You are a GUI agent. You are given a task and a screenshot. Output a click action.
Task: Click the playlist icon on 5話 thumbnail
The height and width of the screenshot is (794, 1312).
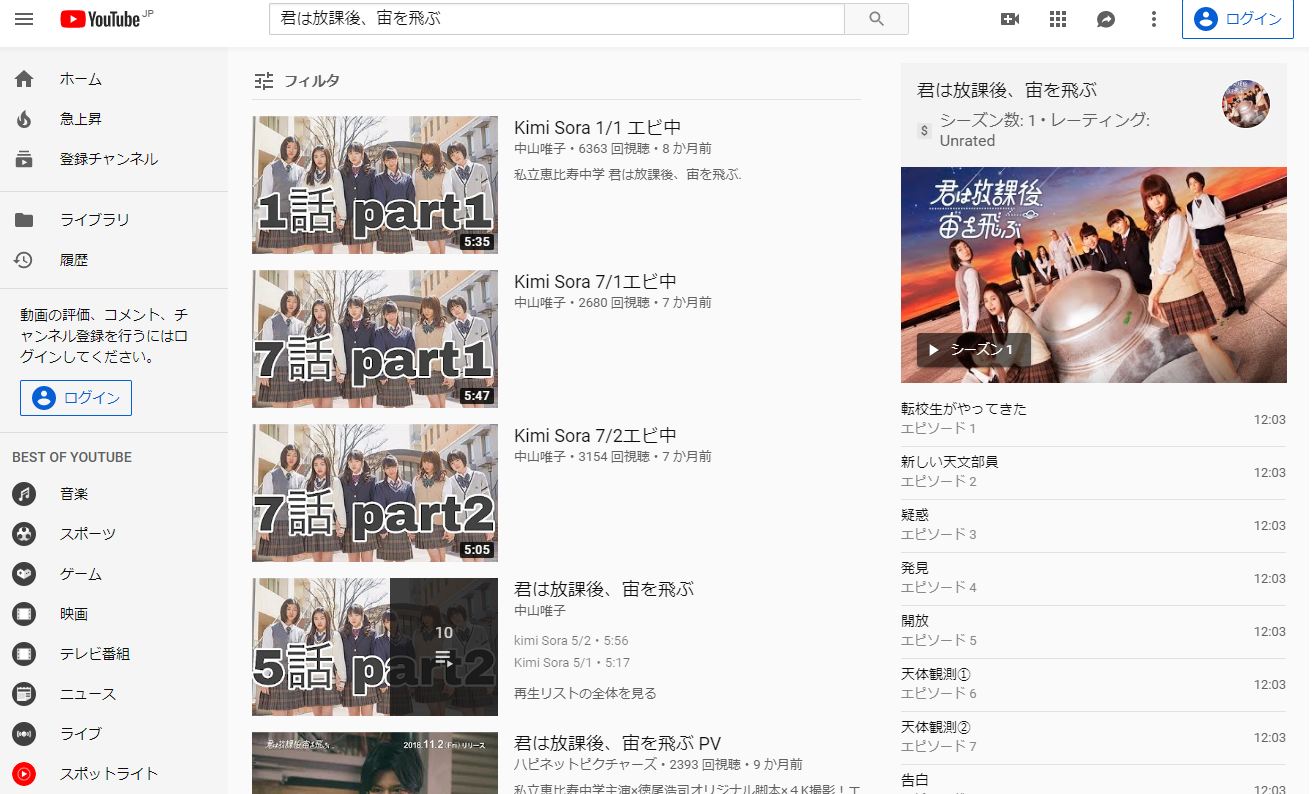[444, 658]
